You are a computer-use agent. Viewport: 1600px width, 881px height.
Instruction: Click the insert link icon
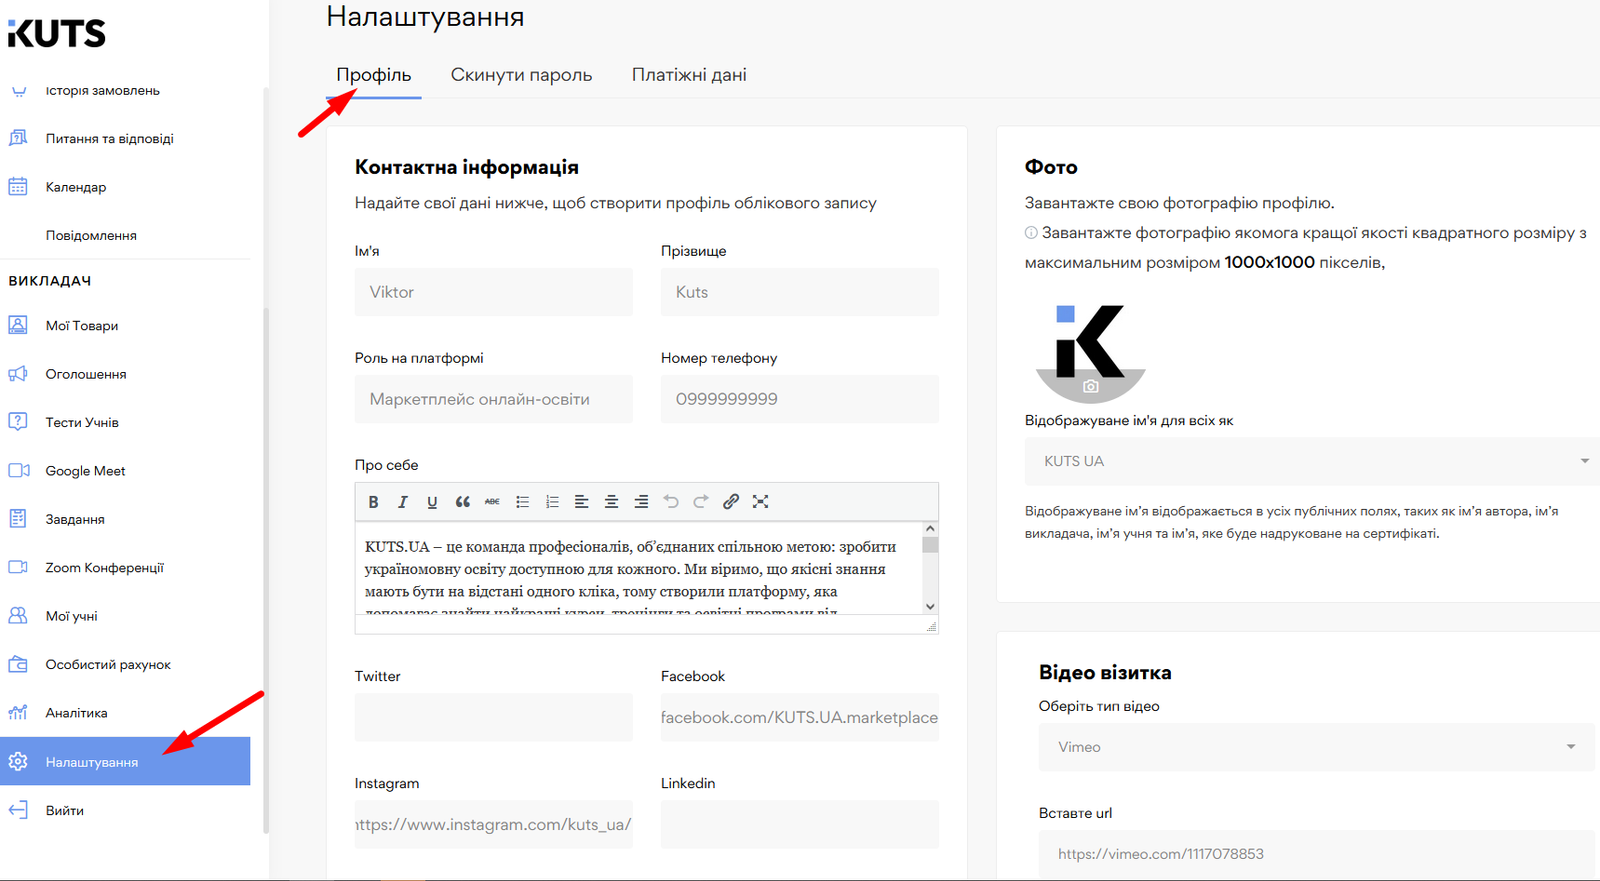[731, 502]
